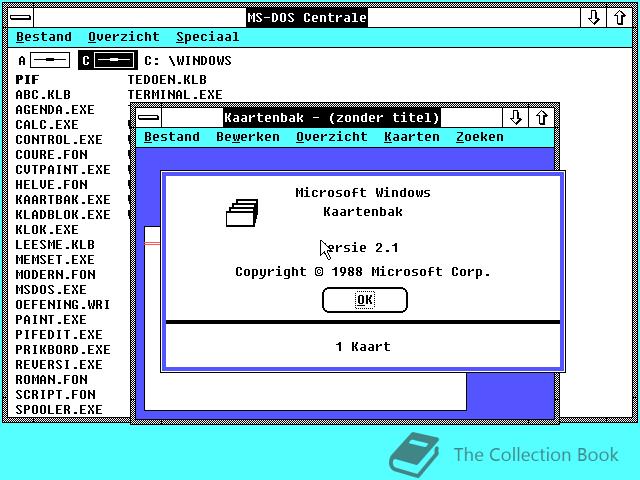Select SCRIPT.FON file

[x=56, y=395]
